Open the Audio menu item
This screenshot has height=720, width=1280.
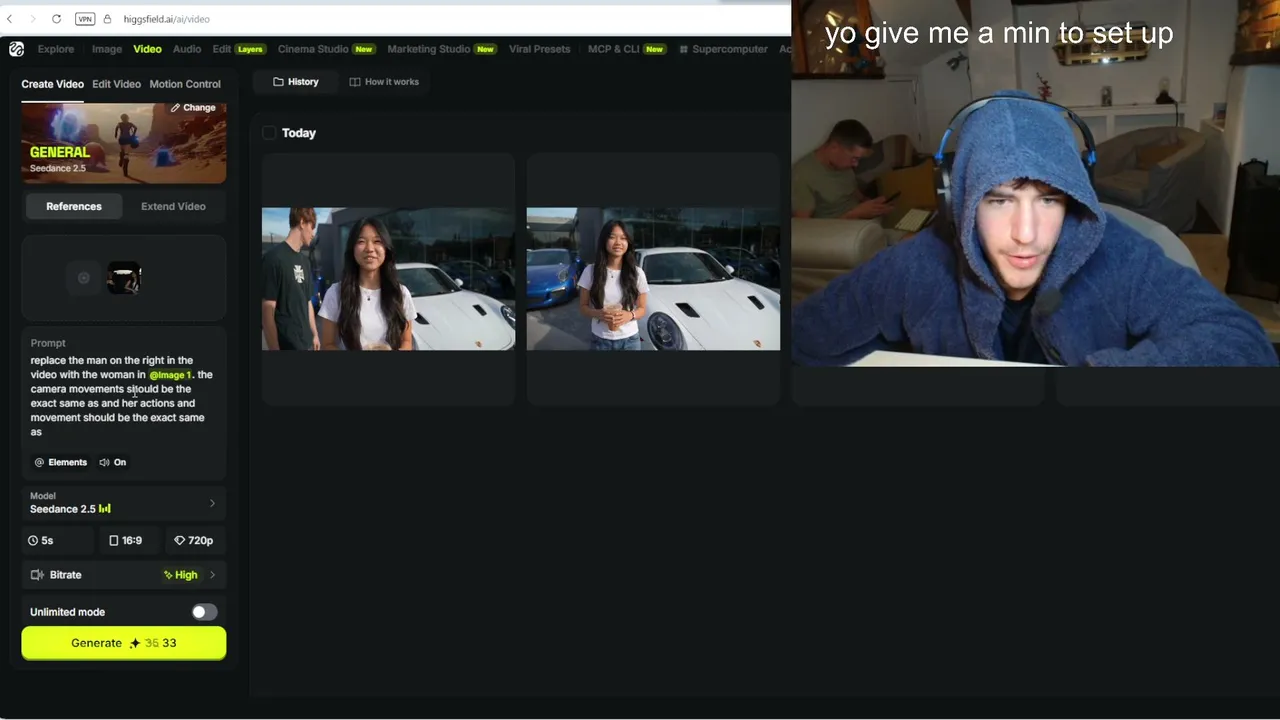pyautogui.click(x=187, y=49)
